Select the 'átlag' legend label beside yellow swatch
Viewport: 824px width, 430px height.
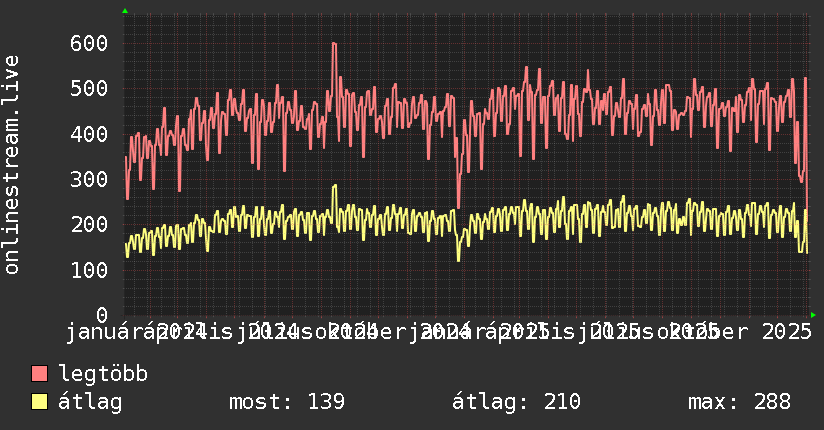tap(90, 402)
